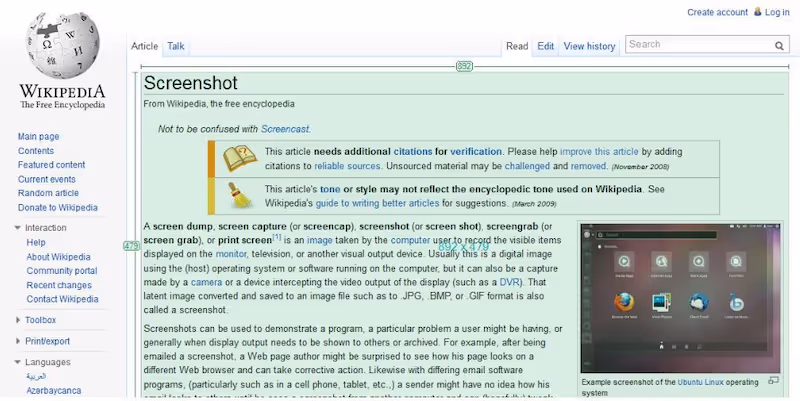Click the improve this article link
Screen dimensions: 800x401
[x=599, y=152]
